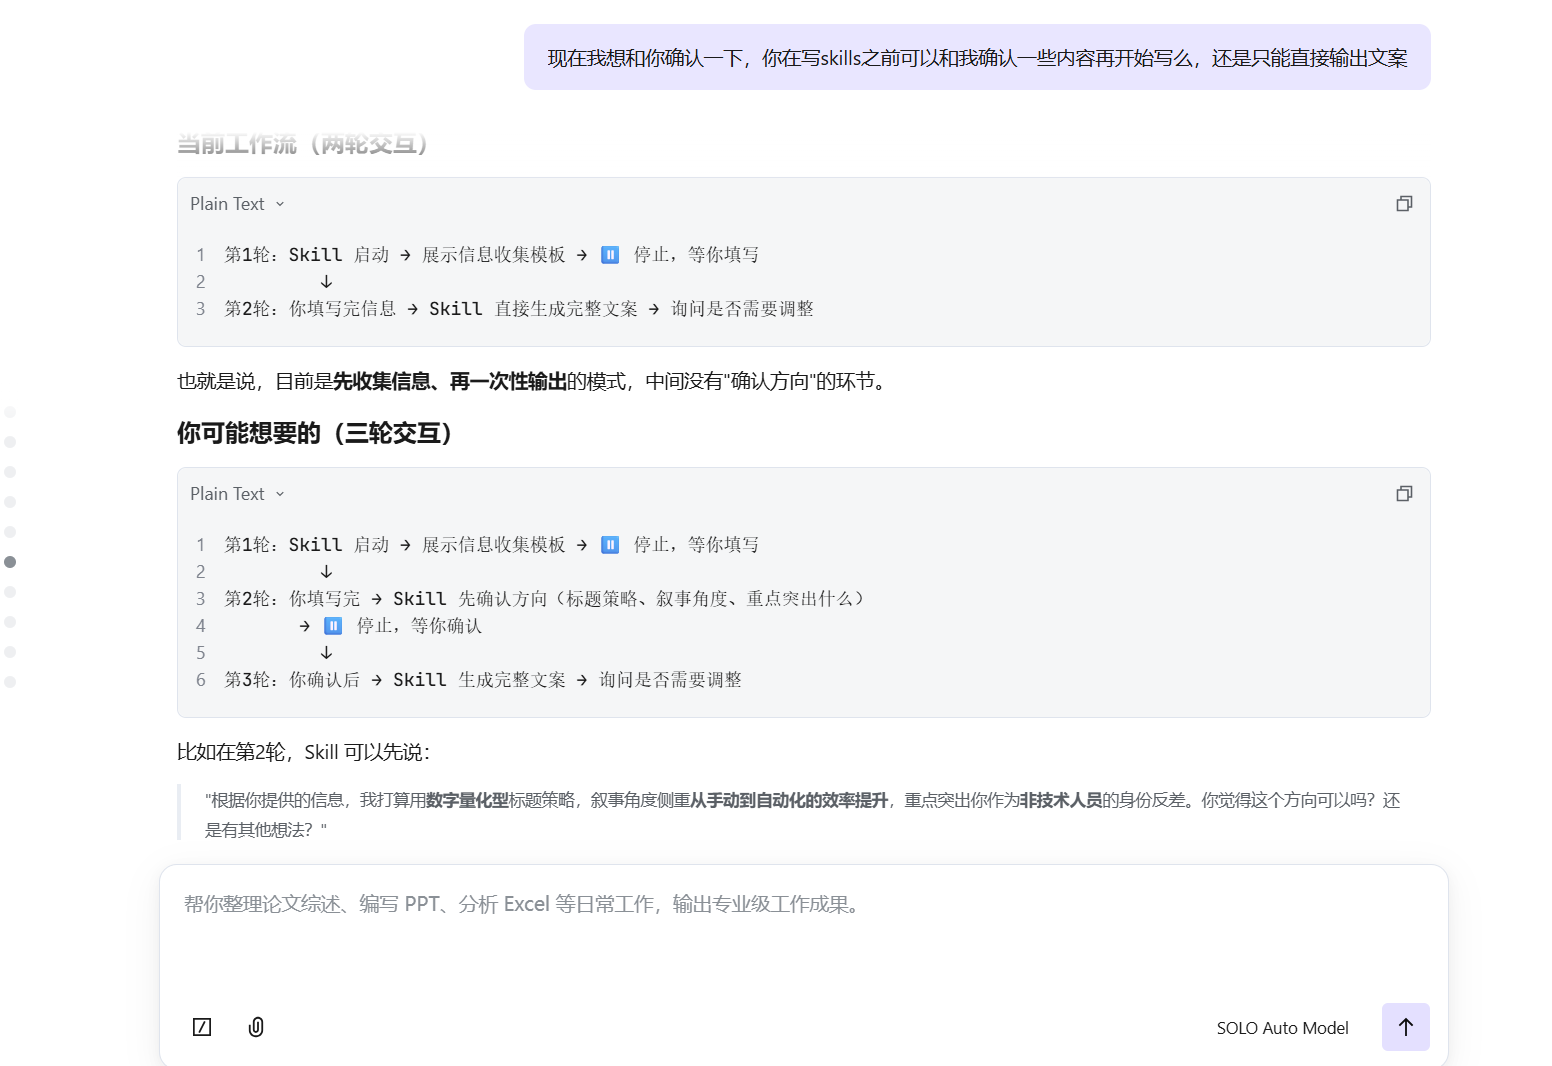Click the slash command icon in the input box

[202, 1027]
